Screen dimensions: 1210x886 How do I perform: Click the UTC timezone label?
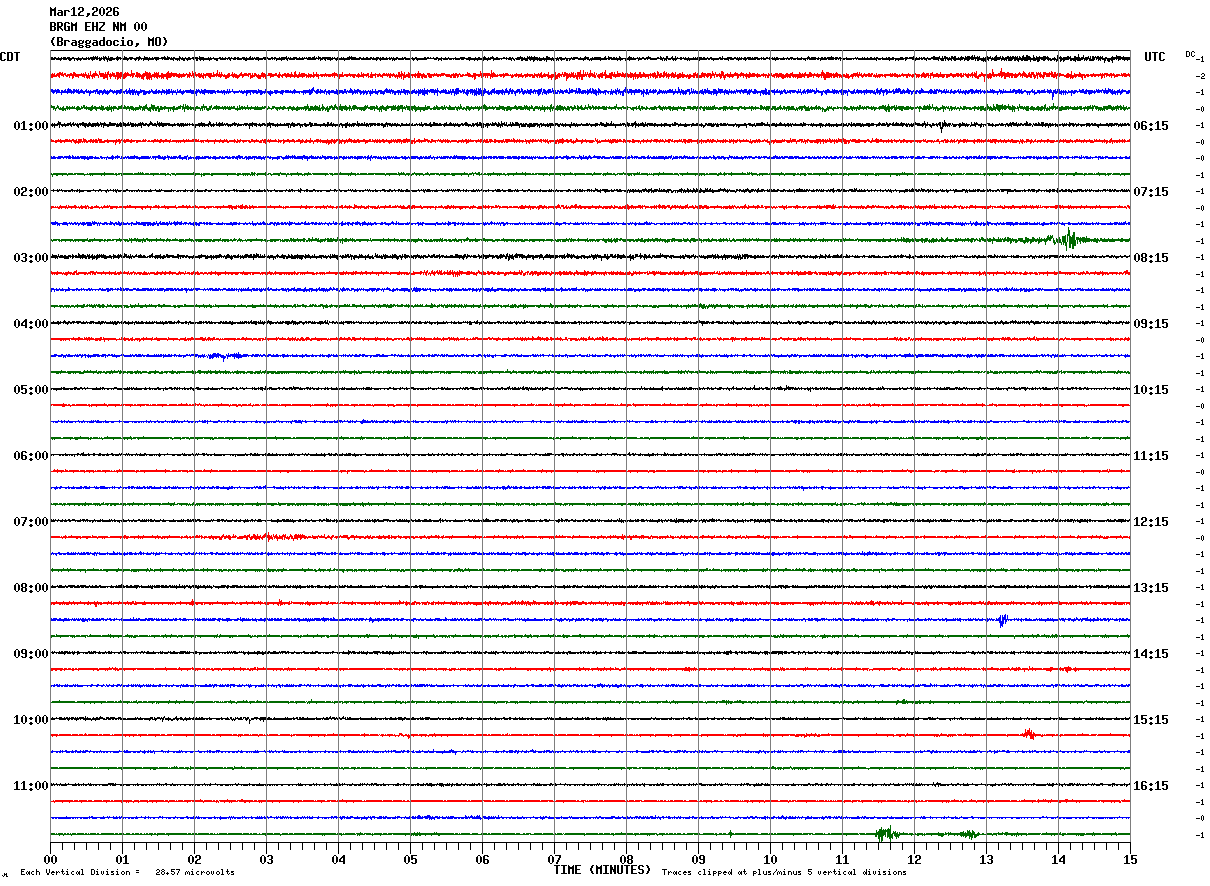tap(1155, 57)
